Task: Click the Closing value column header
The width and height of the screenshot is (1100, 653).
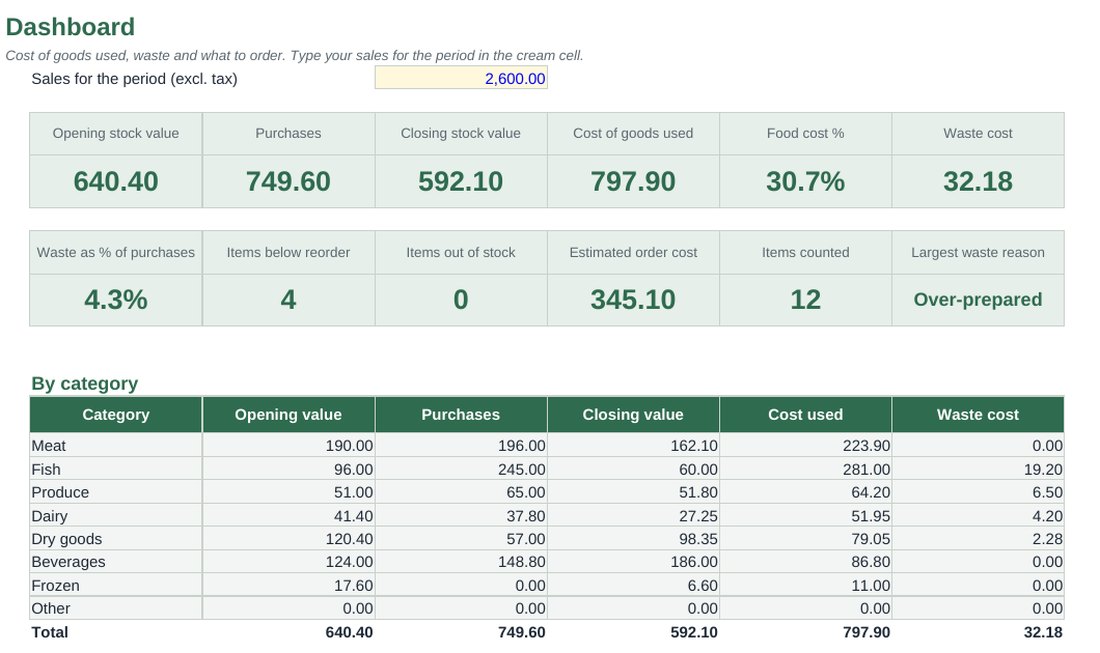Action: [x=633, y=415]
